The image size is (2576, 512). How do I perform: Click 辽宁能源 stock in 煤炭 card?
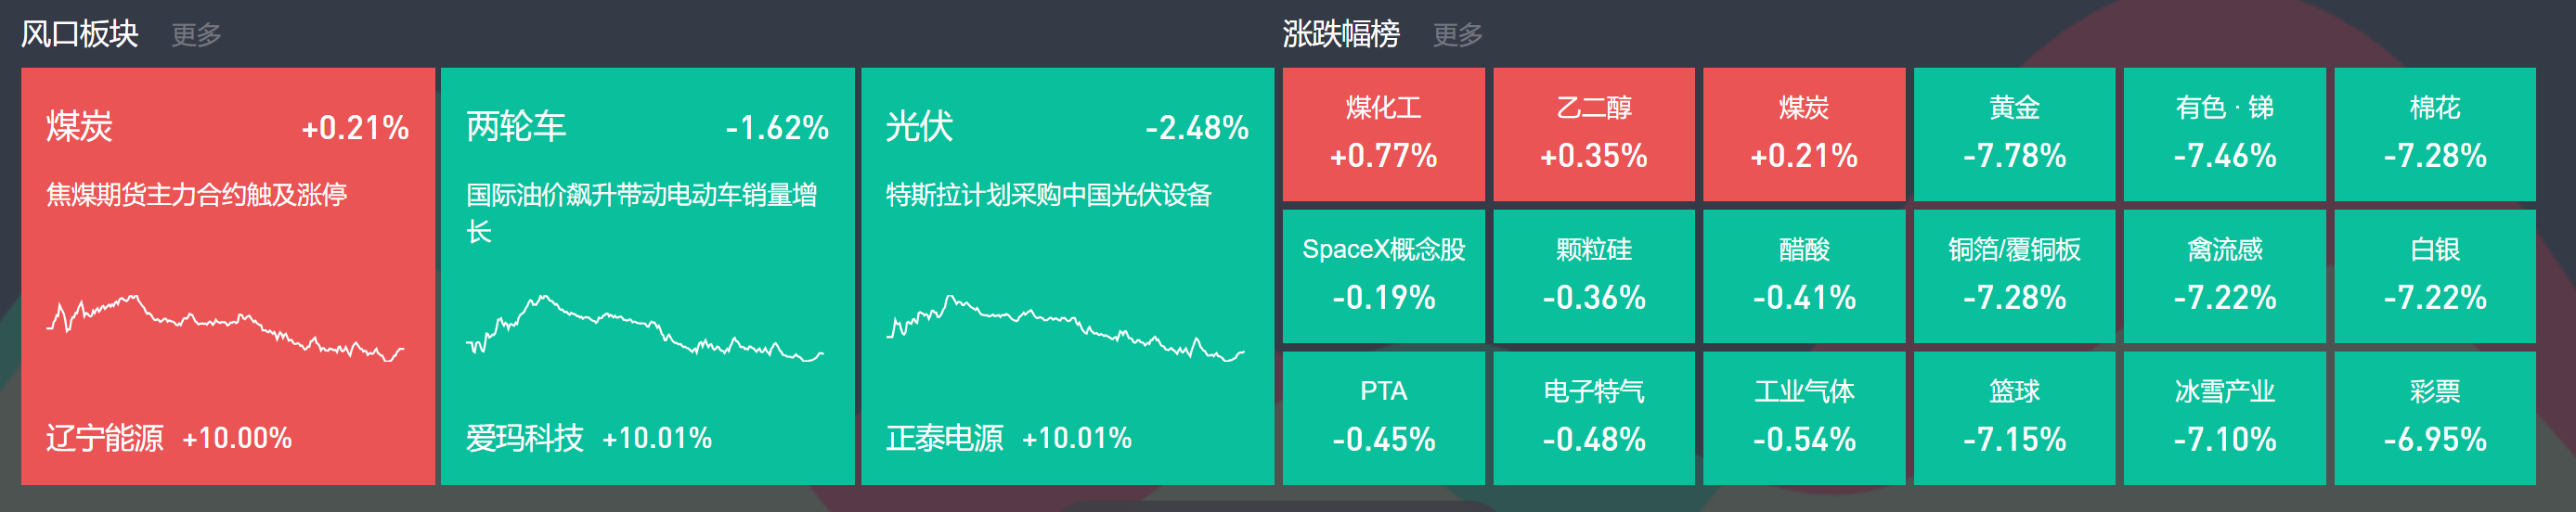coord(105,438)
